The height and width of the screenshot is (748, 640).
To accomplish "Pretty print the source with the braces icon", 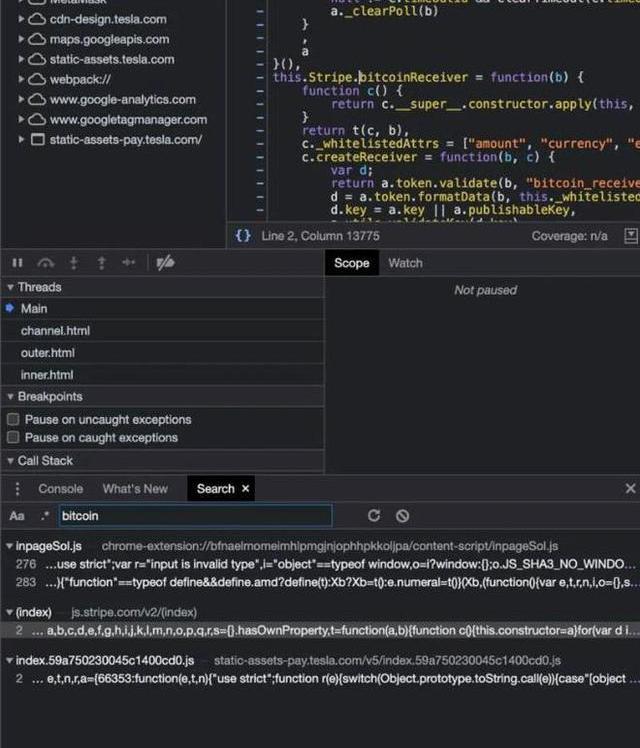I will [x=243, y=236].
